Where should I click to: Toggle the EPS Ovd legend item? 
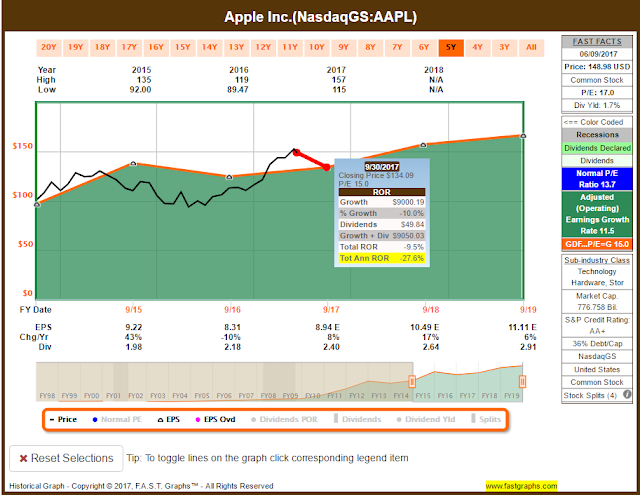(x=216, y=419)
